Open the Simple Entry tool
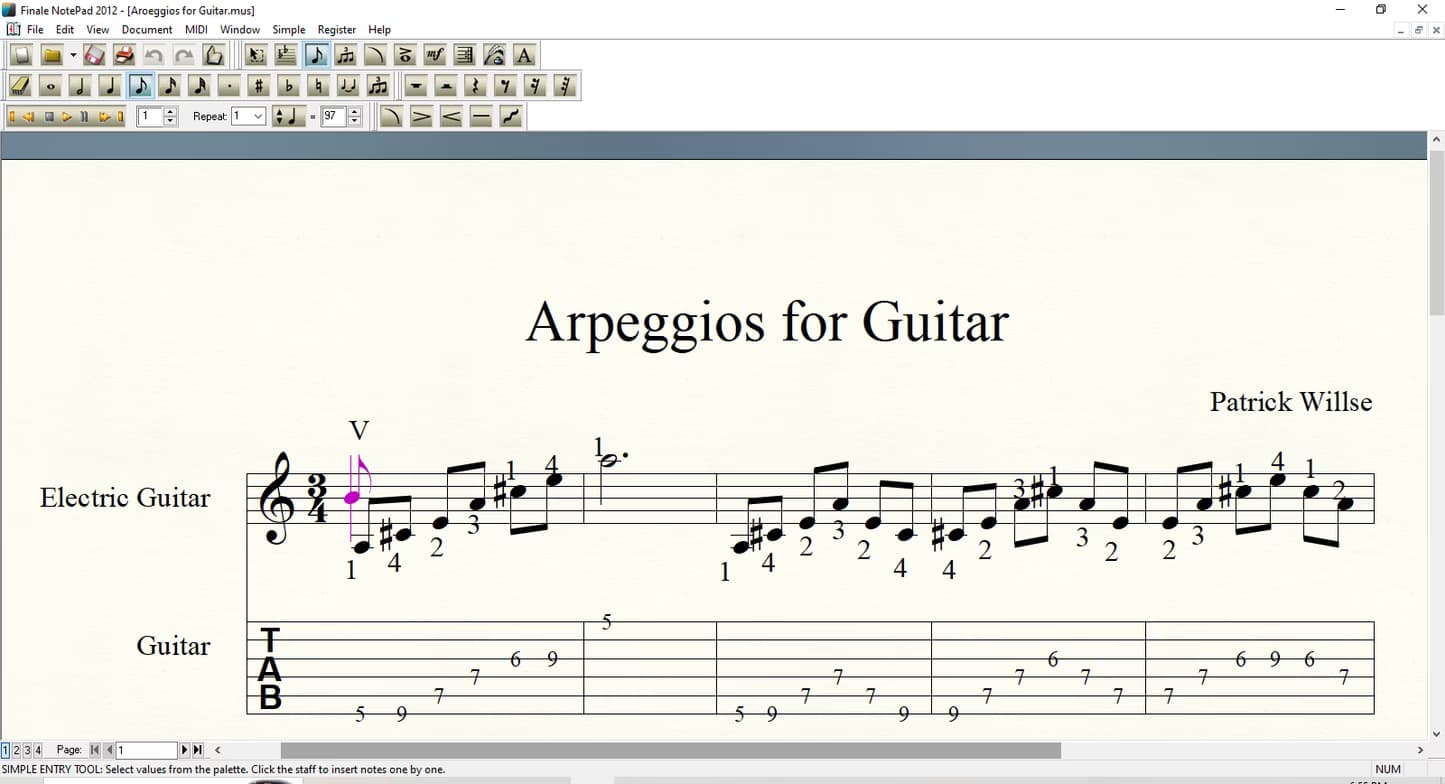The width and height of the screenshot is (1445, 784). 315,55
